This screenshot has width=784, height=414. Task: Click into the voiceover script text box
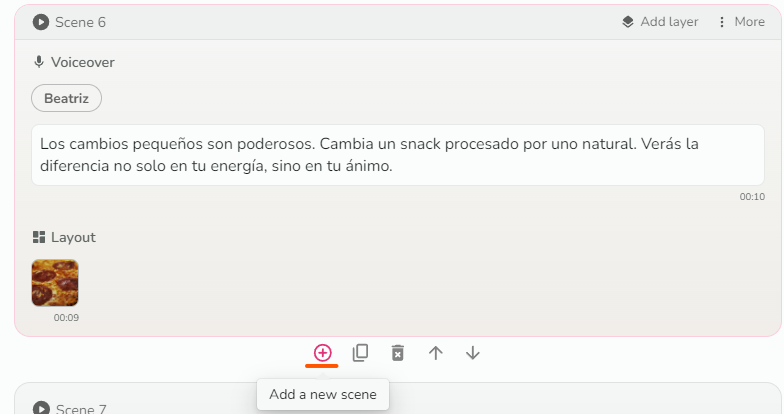[x=397, y=155]
